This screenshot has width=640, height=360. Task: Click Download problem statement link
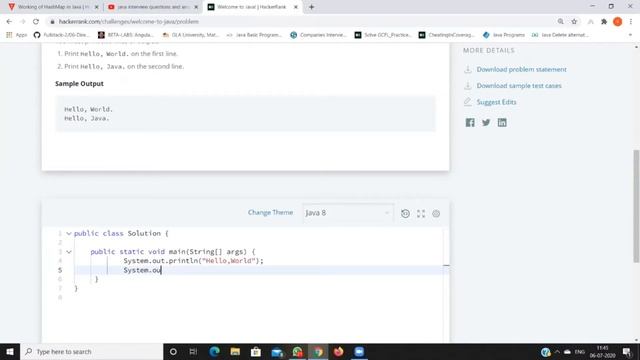(521, 69)
